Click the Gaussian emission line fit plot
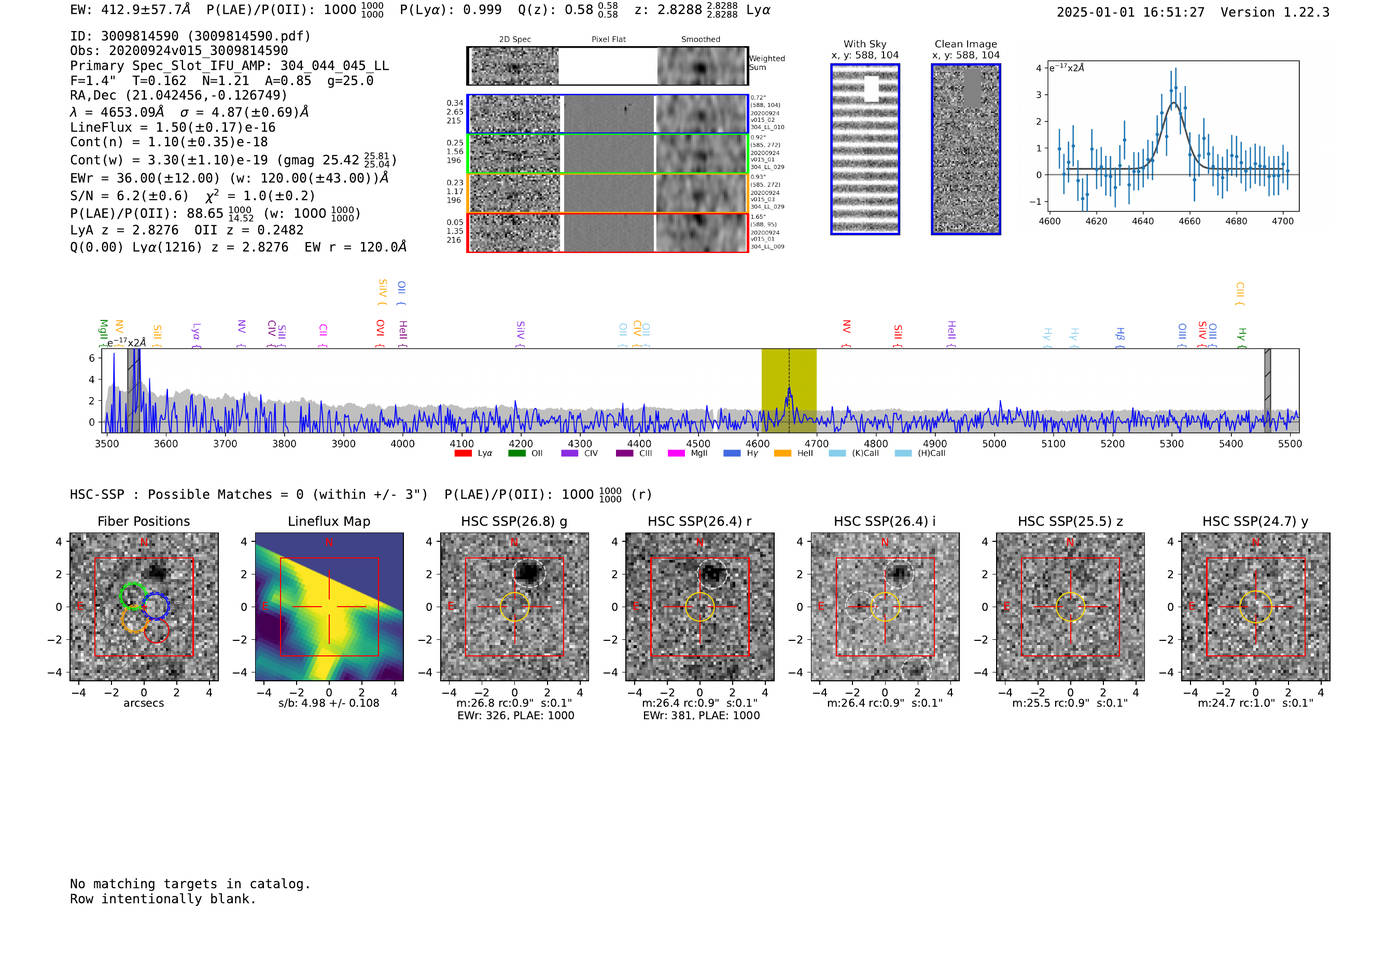Image resolution: width=1400 pixels, height=953 pixels. tap(1172, 138)
